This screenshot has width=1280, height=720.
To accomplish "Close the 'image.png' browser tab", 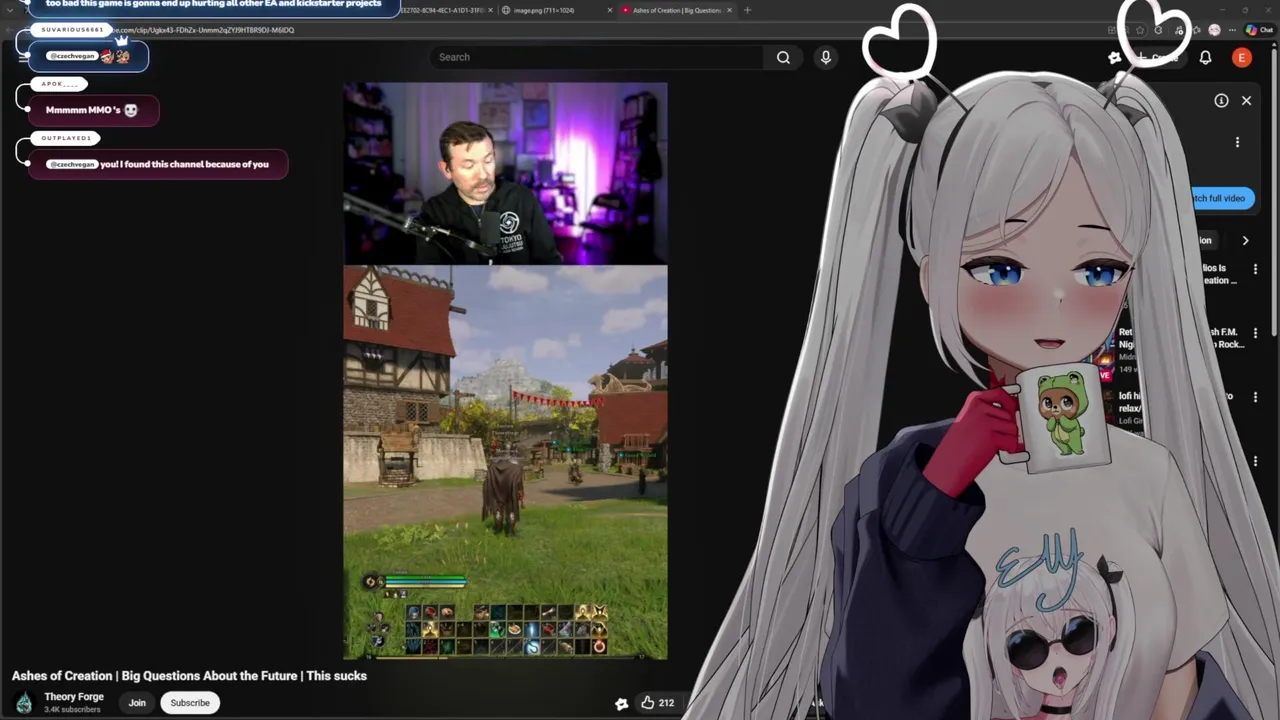I will point(610,10).
